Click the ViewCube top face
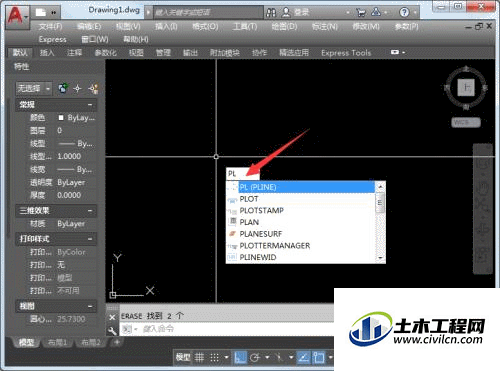500x371 pixels. coord(466,88)
